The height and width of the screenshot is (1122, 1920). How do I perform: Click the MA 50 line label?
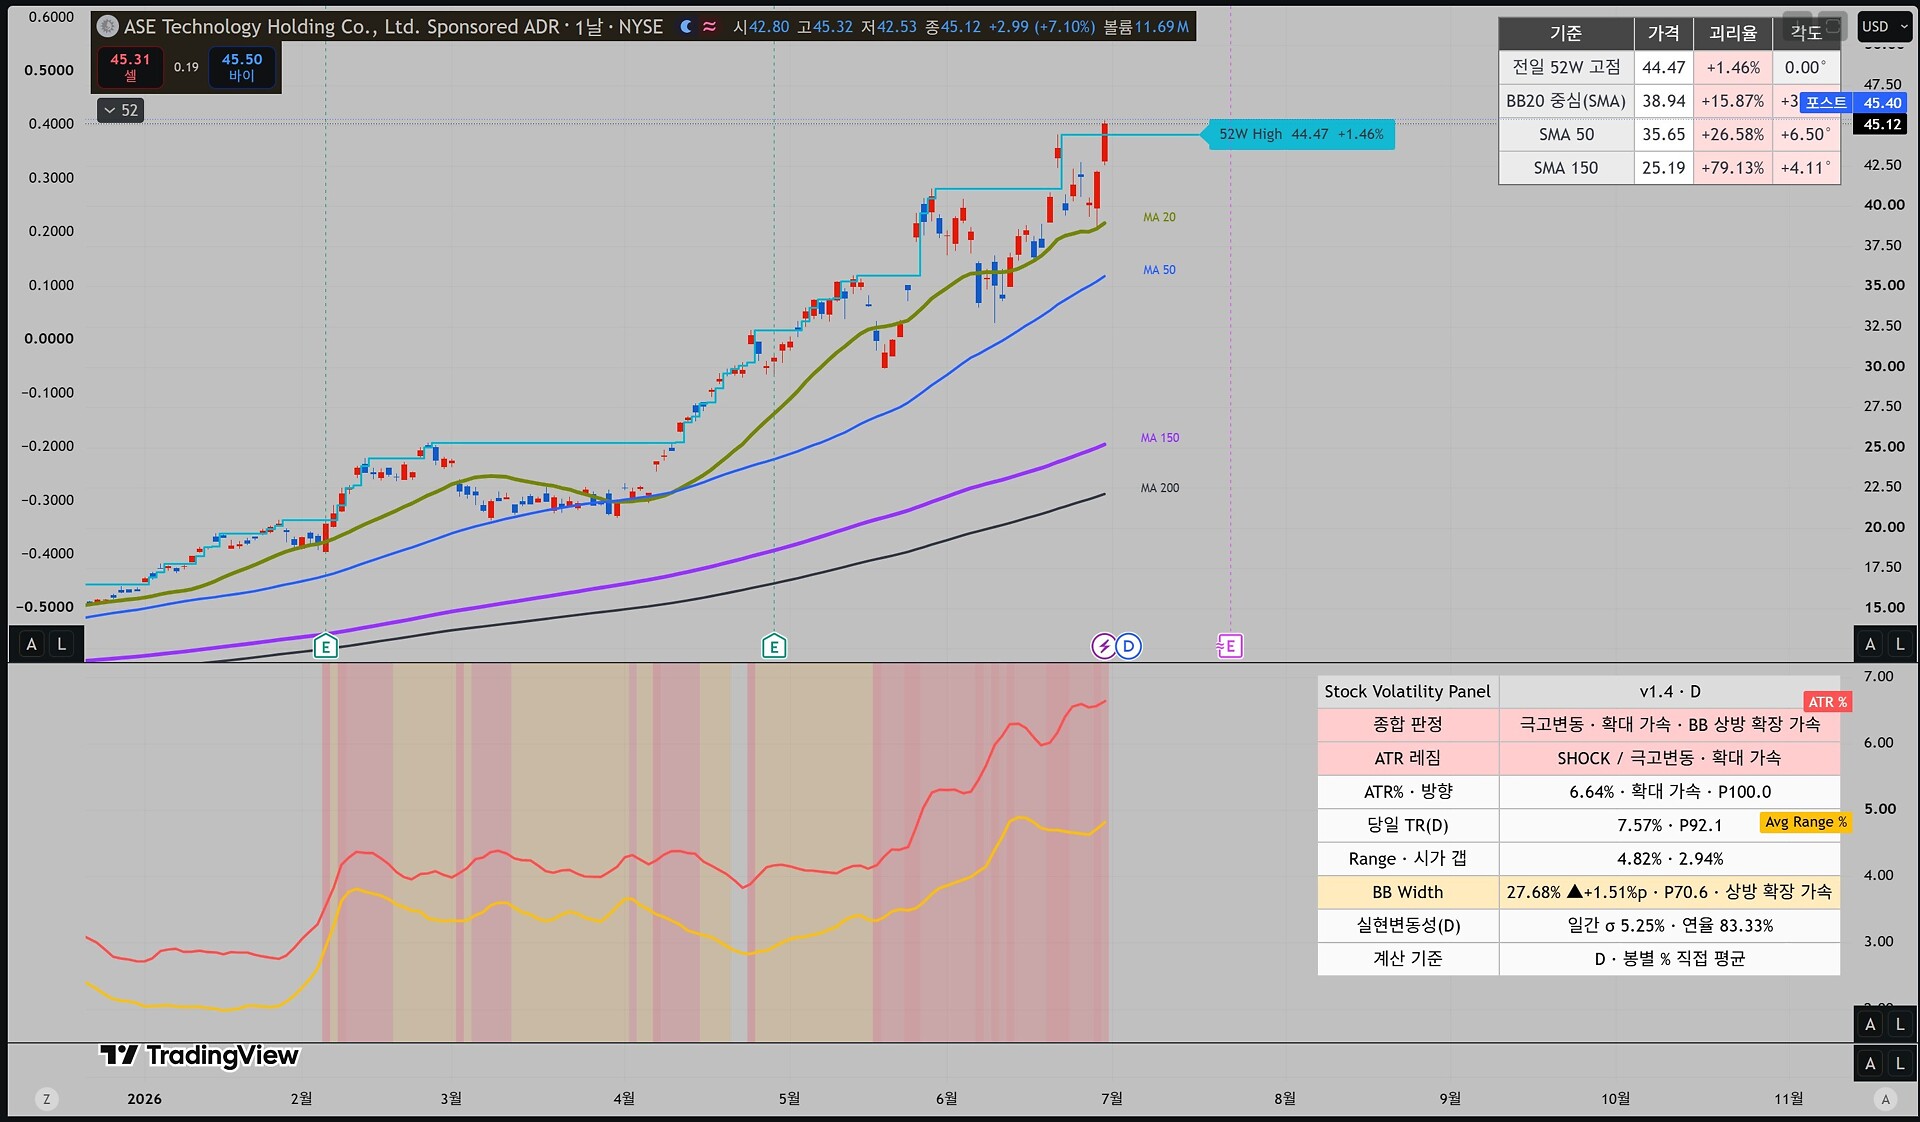[1160, 270]
